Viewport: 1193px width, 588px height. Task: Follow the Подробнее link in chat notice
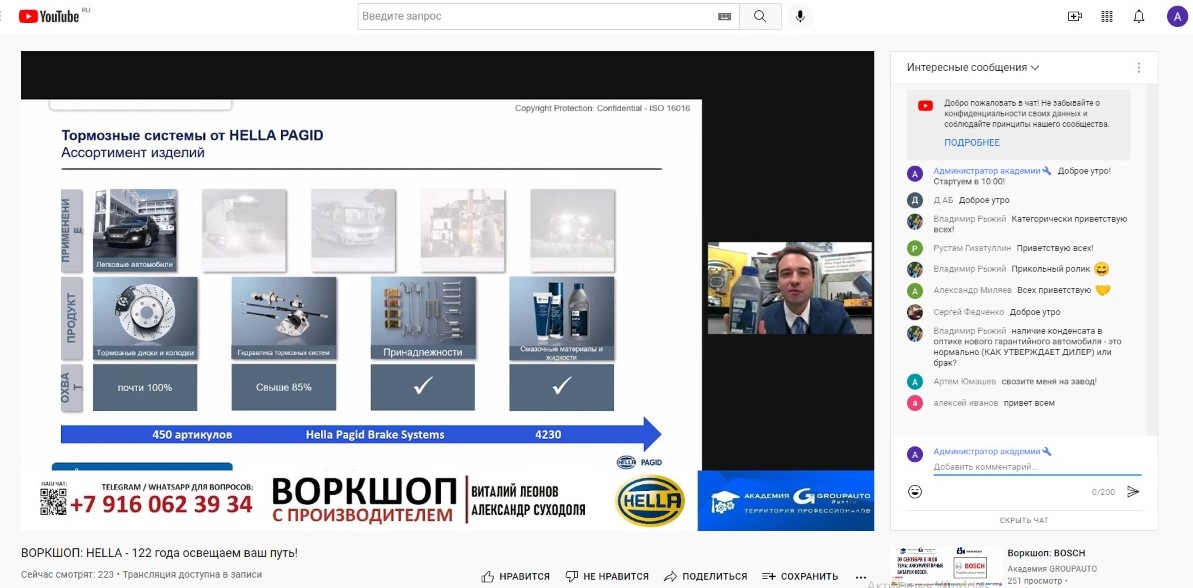click(971, 143)
